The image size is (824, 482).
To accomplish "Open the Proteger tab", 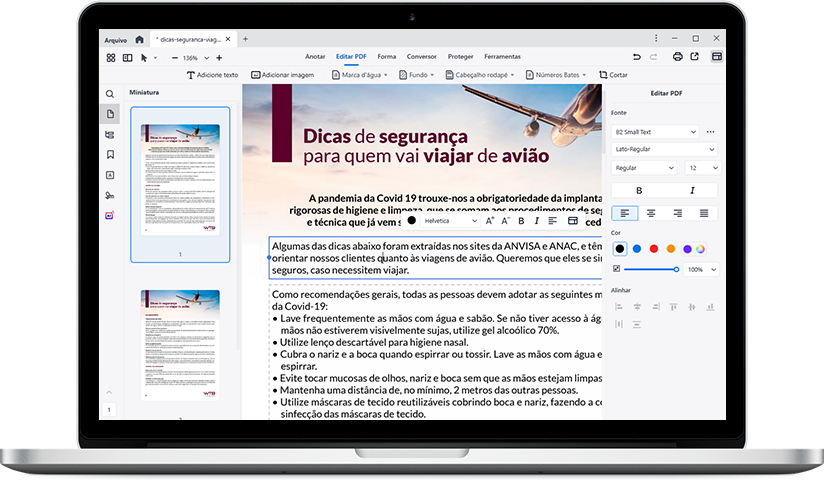I will 461,57.
